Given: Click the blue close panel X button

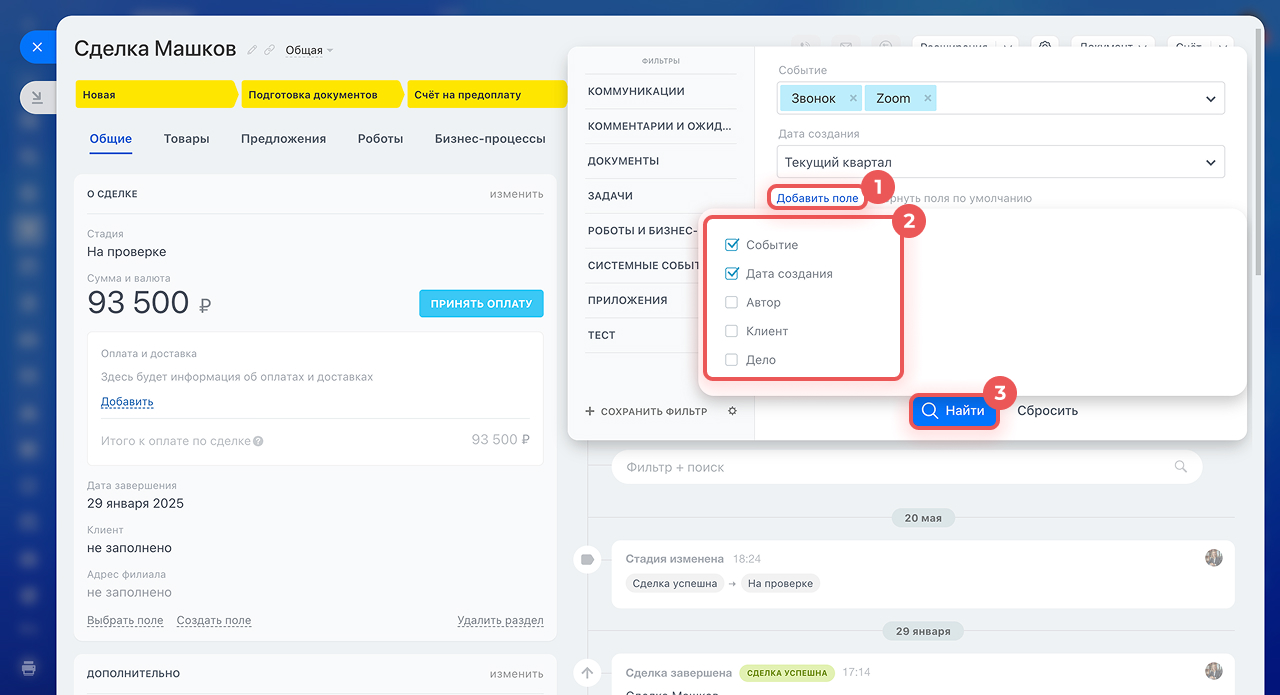Looking at the screenshot, I should tap(37, 47).
